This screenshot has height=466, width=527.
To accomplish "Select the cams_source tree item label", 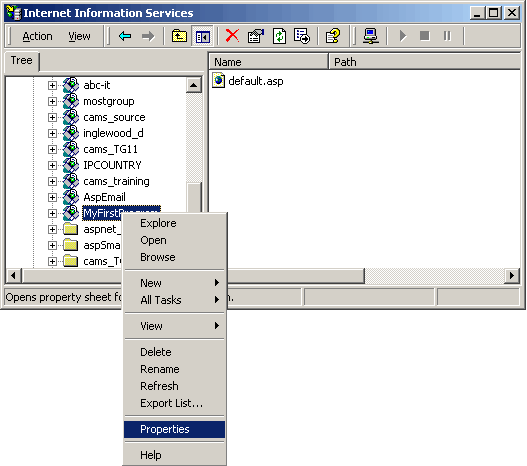I will point(114,117).
